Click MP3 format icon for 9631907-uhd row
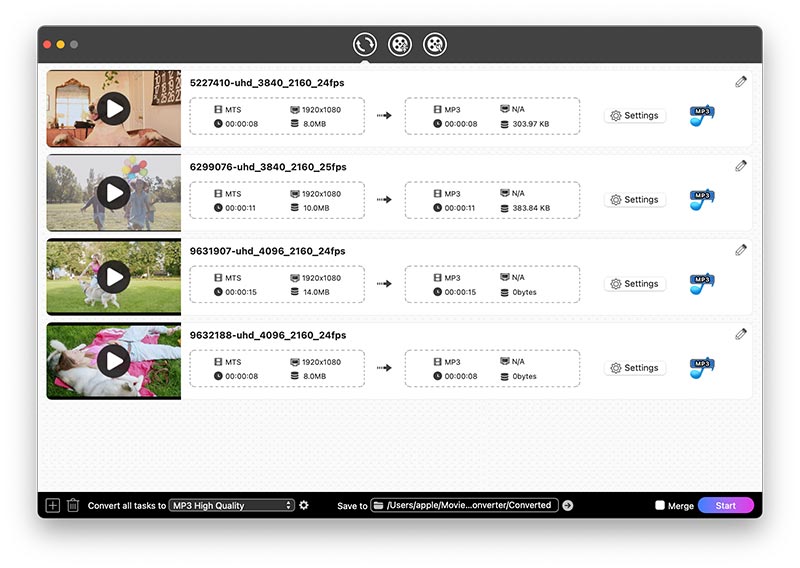 [x=702, y=284]
